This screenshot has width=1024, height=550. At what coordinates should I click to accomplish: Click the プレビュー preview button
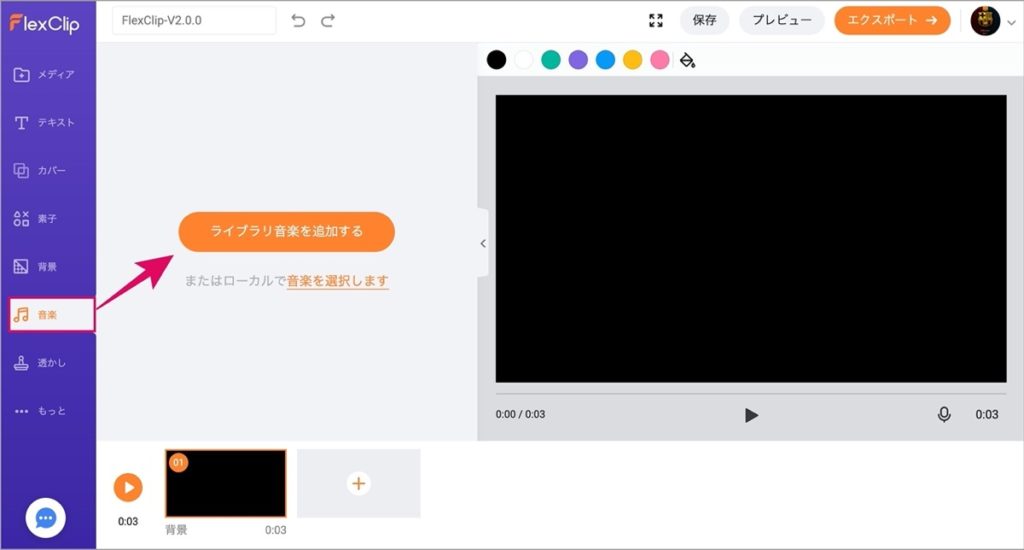[x=782, y=20]
